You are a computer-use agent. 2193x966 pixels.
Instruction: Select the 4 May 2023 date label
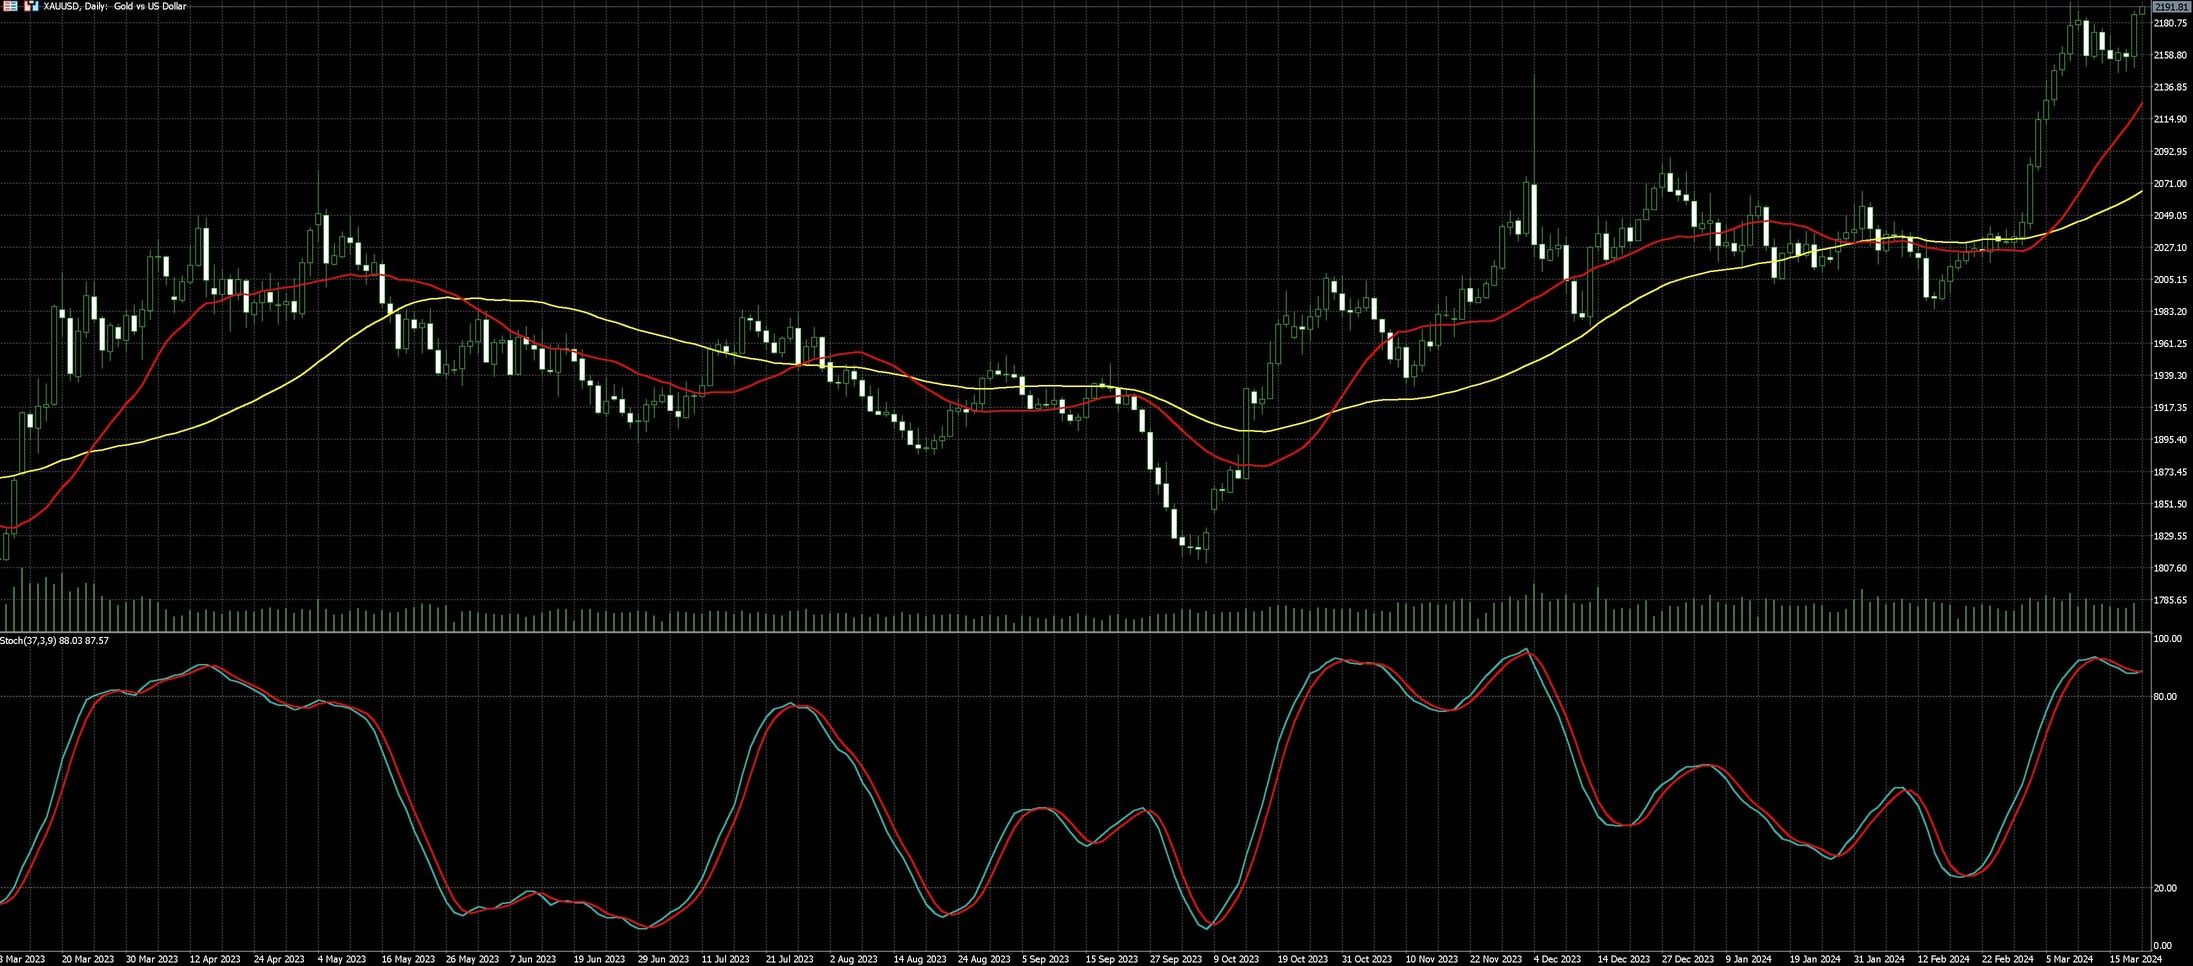341,959
